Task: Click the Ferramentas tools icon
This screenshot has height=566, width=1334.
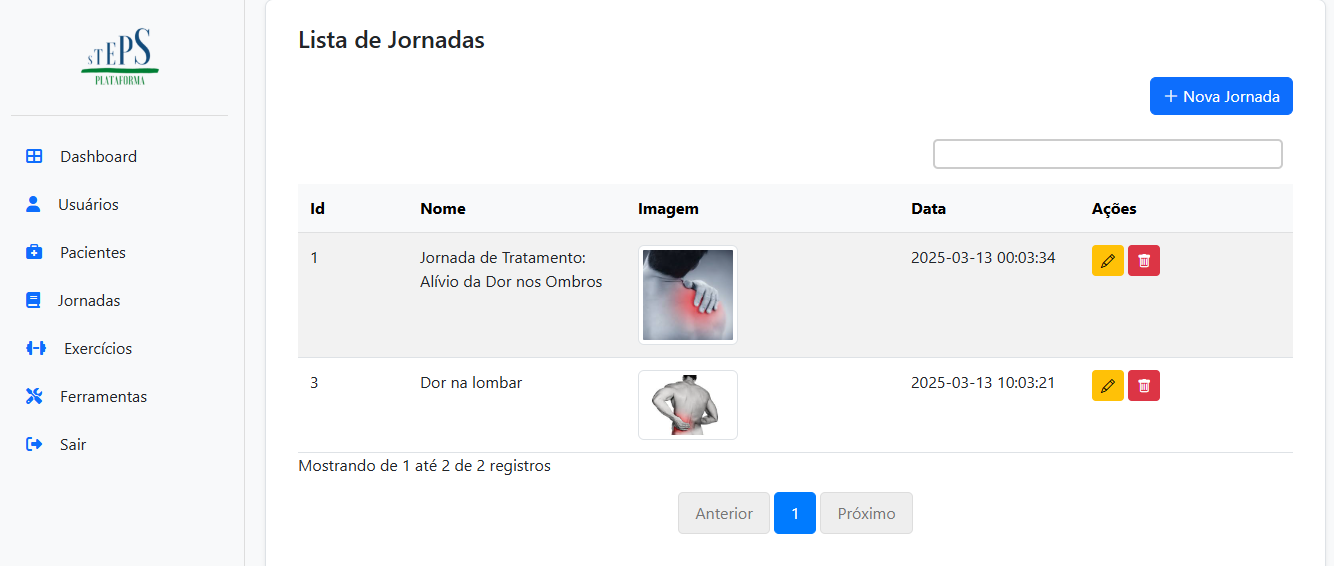Action: pyautogui.click(x=34, y=396)
